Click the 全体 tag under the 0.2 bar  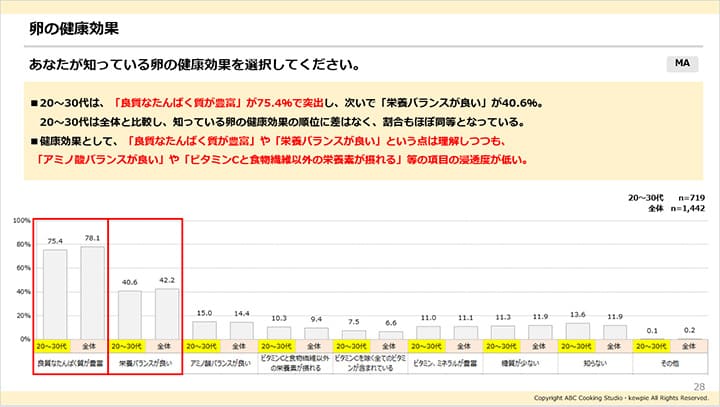(689, 346)
